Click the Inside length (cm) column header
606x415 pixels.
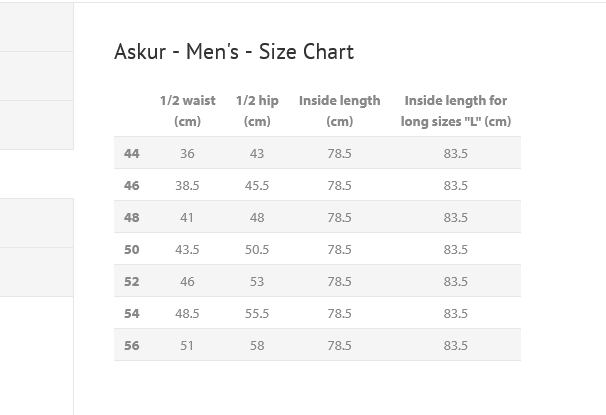point(339,111)
